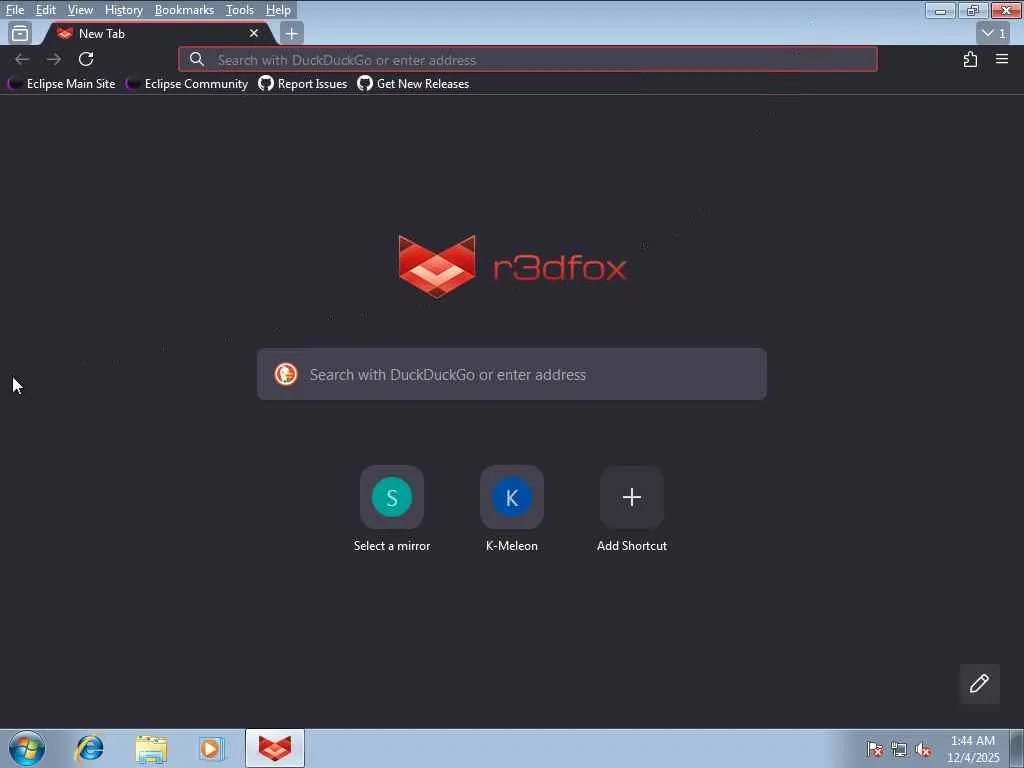
Task: Launch Internet Explorer from taskbar
Action: tap(89, 748)
